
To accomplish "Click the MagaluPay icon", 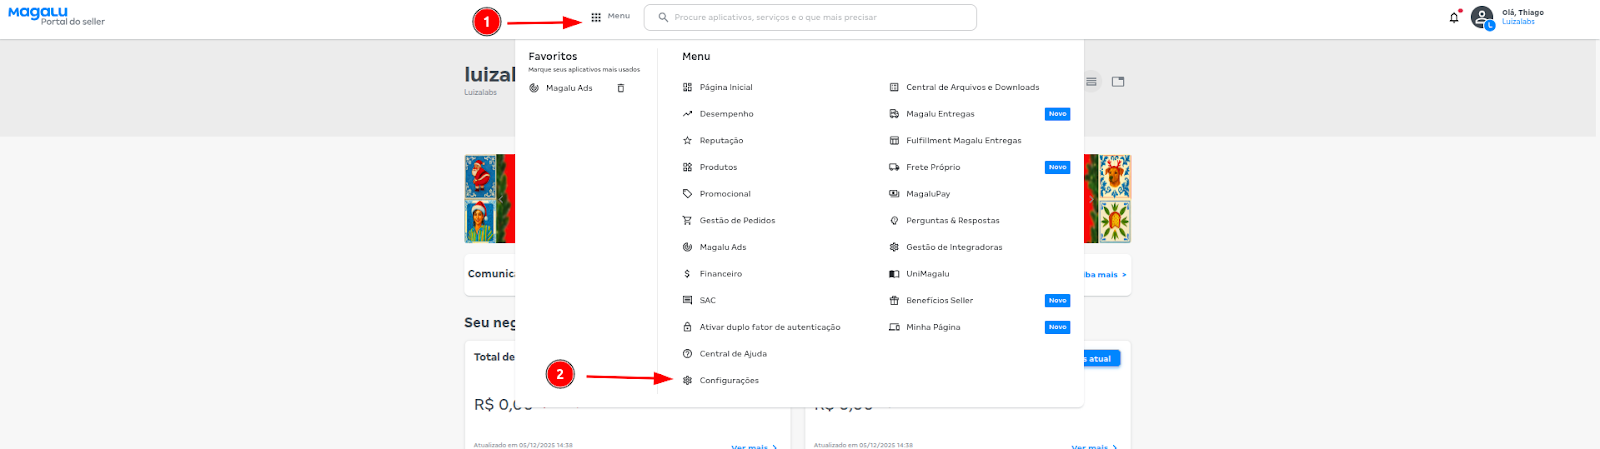I will [894, 194].
